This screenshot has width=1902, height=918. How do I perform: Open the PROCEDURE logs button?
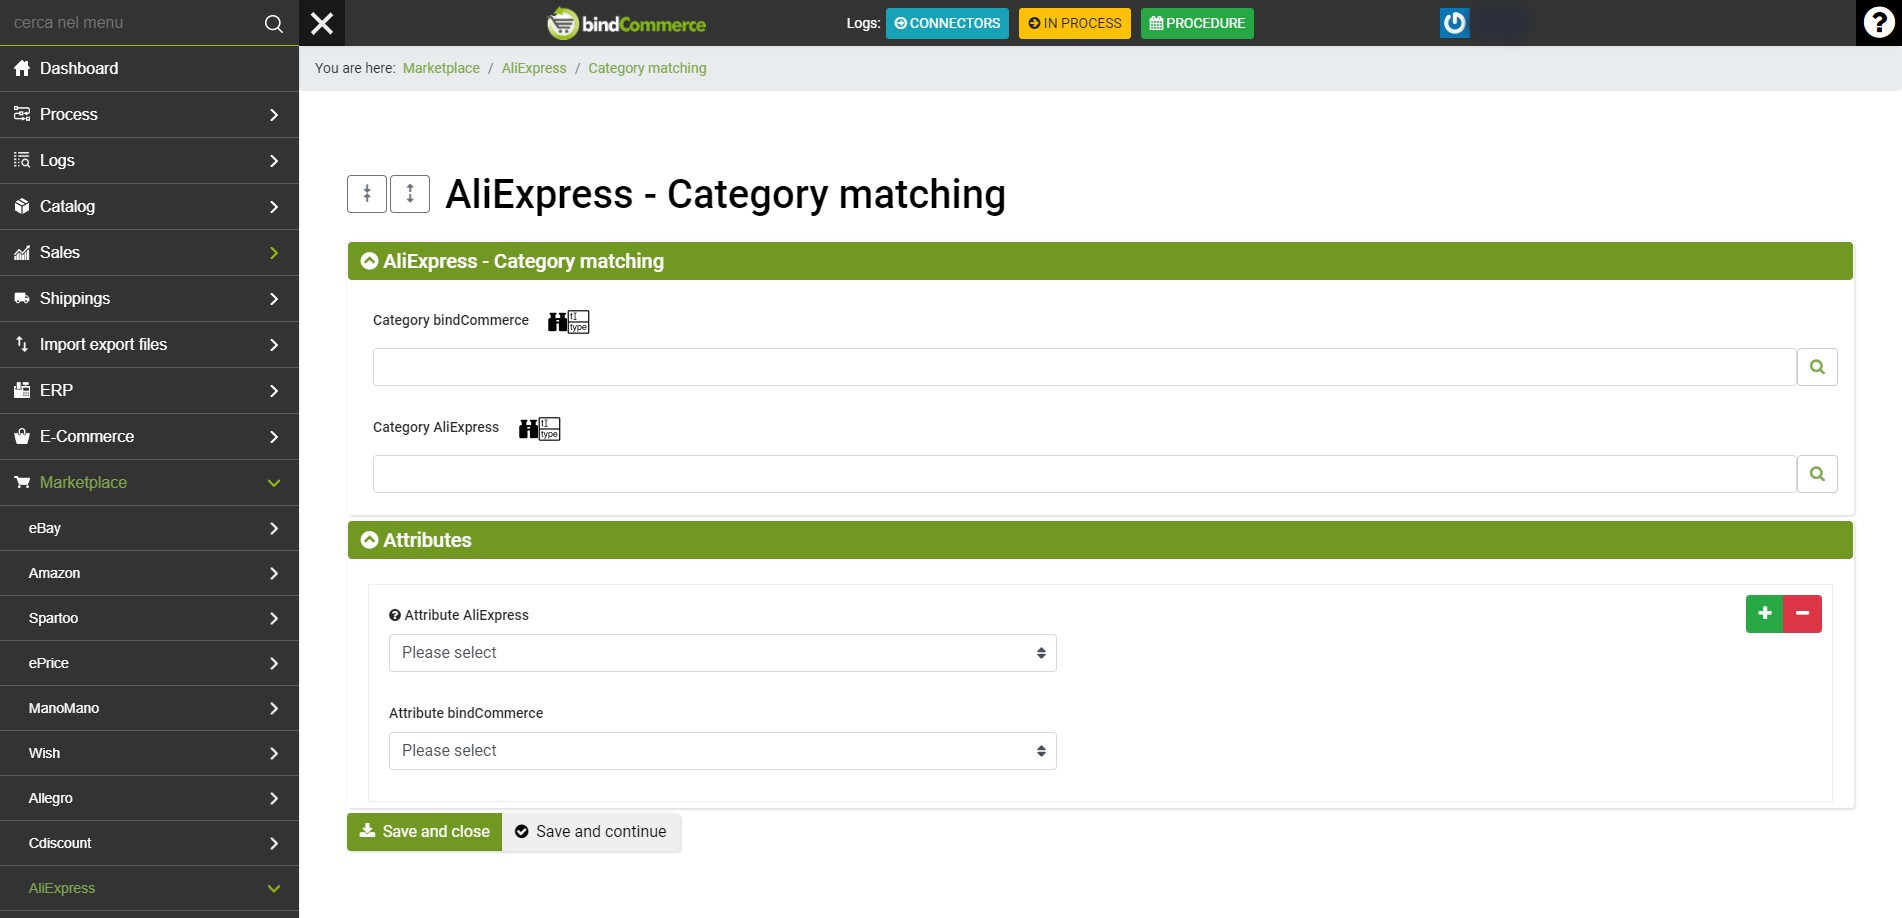(x=1197, y=23)
